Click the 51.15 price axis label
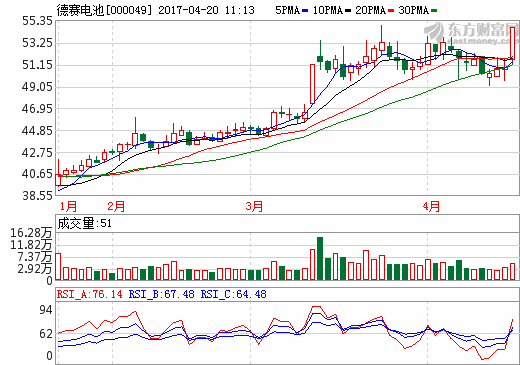Screen dimensions: 520x365 pyautogui.click(x=37, y=65)
